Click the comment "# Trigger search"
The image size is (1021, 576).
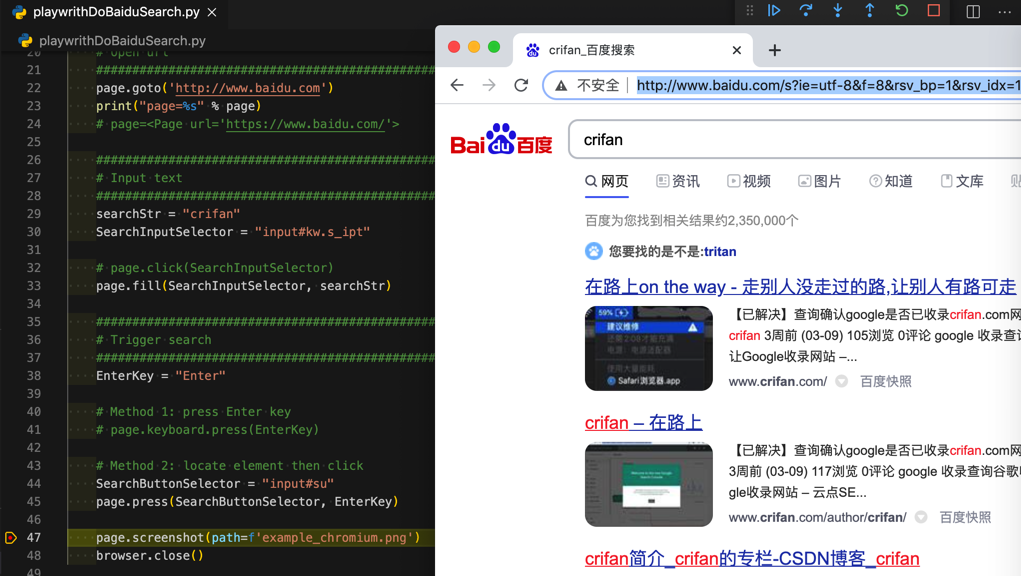pos(154,340)
